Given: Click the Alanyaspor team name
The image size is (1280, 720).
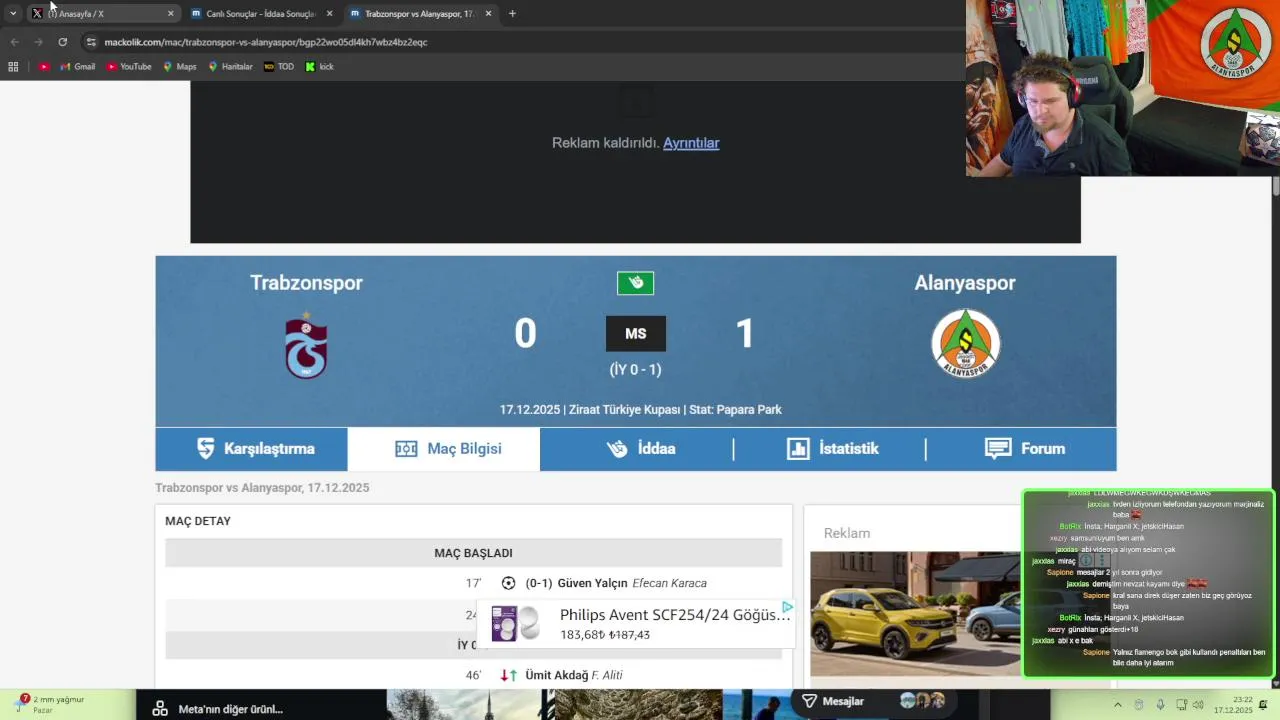Looking at the screenshot, I should pyautogui.click(x=965, y=283).
